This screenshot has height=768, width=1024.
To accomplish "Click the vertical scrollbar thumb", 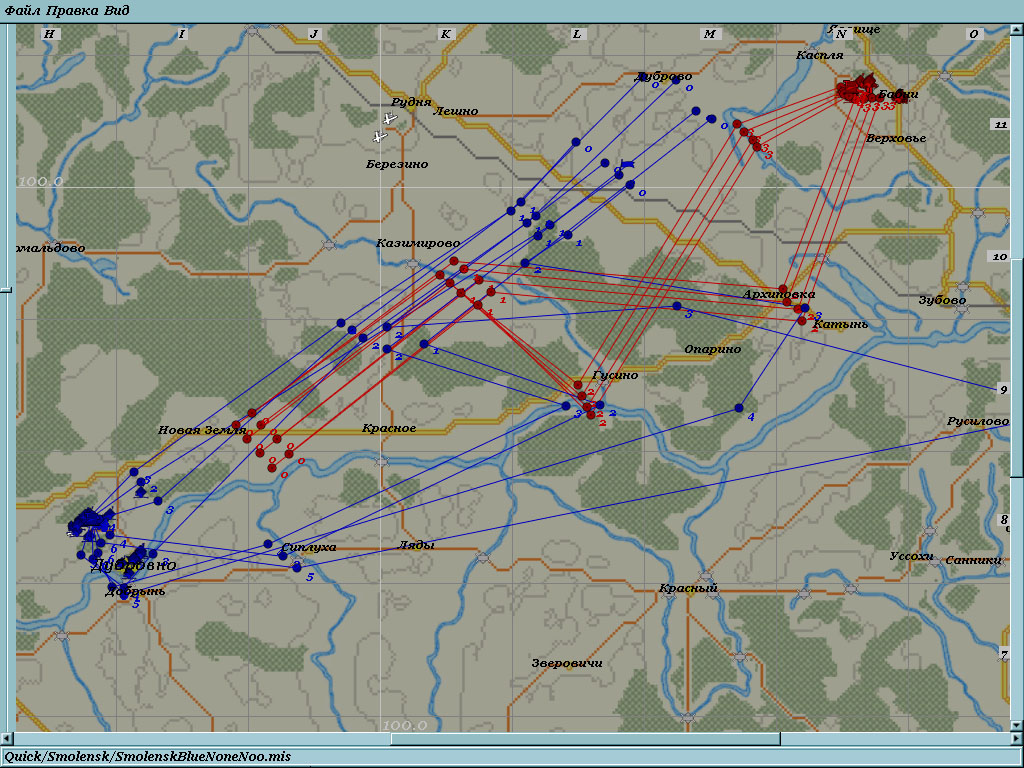I will pos(1017,367).
